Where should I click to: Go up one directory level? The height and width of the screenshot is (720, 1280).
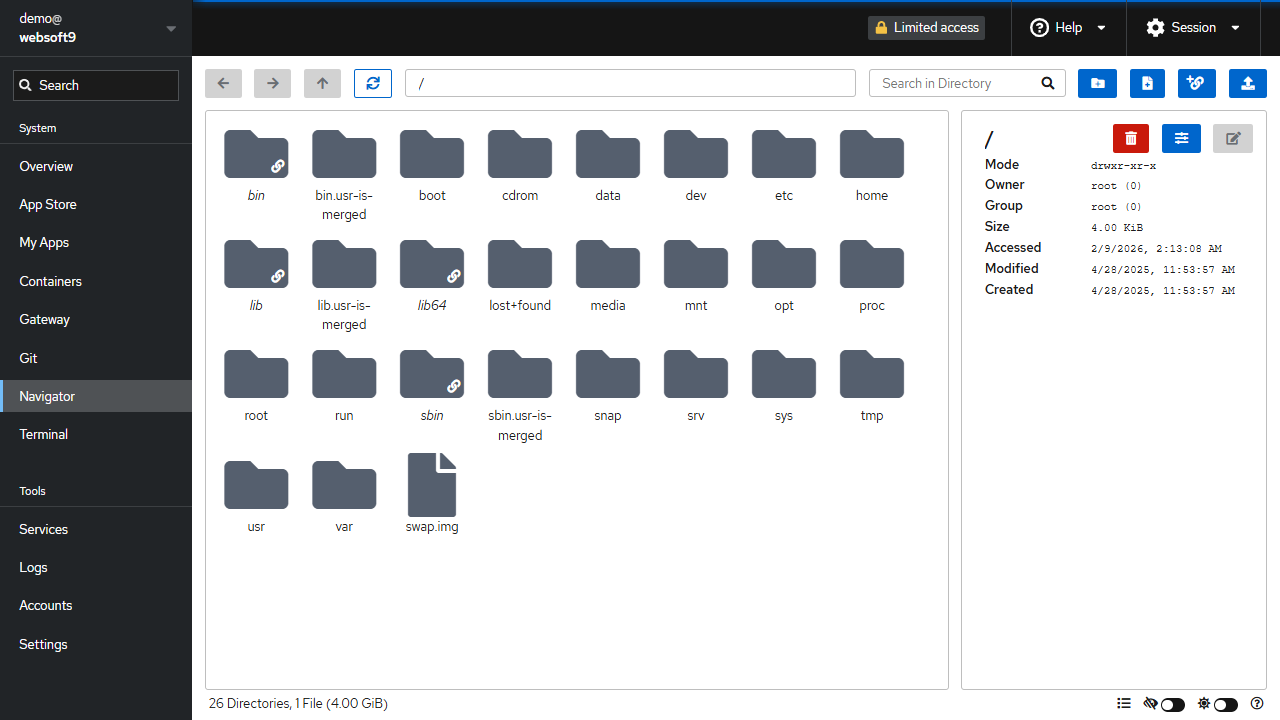coord(322,84)
